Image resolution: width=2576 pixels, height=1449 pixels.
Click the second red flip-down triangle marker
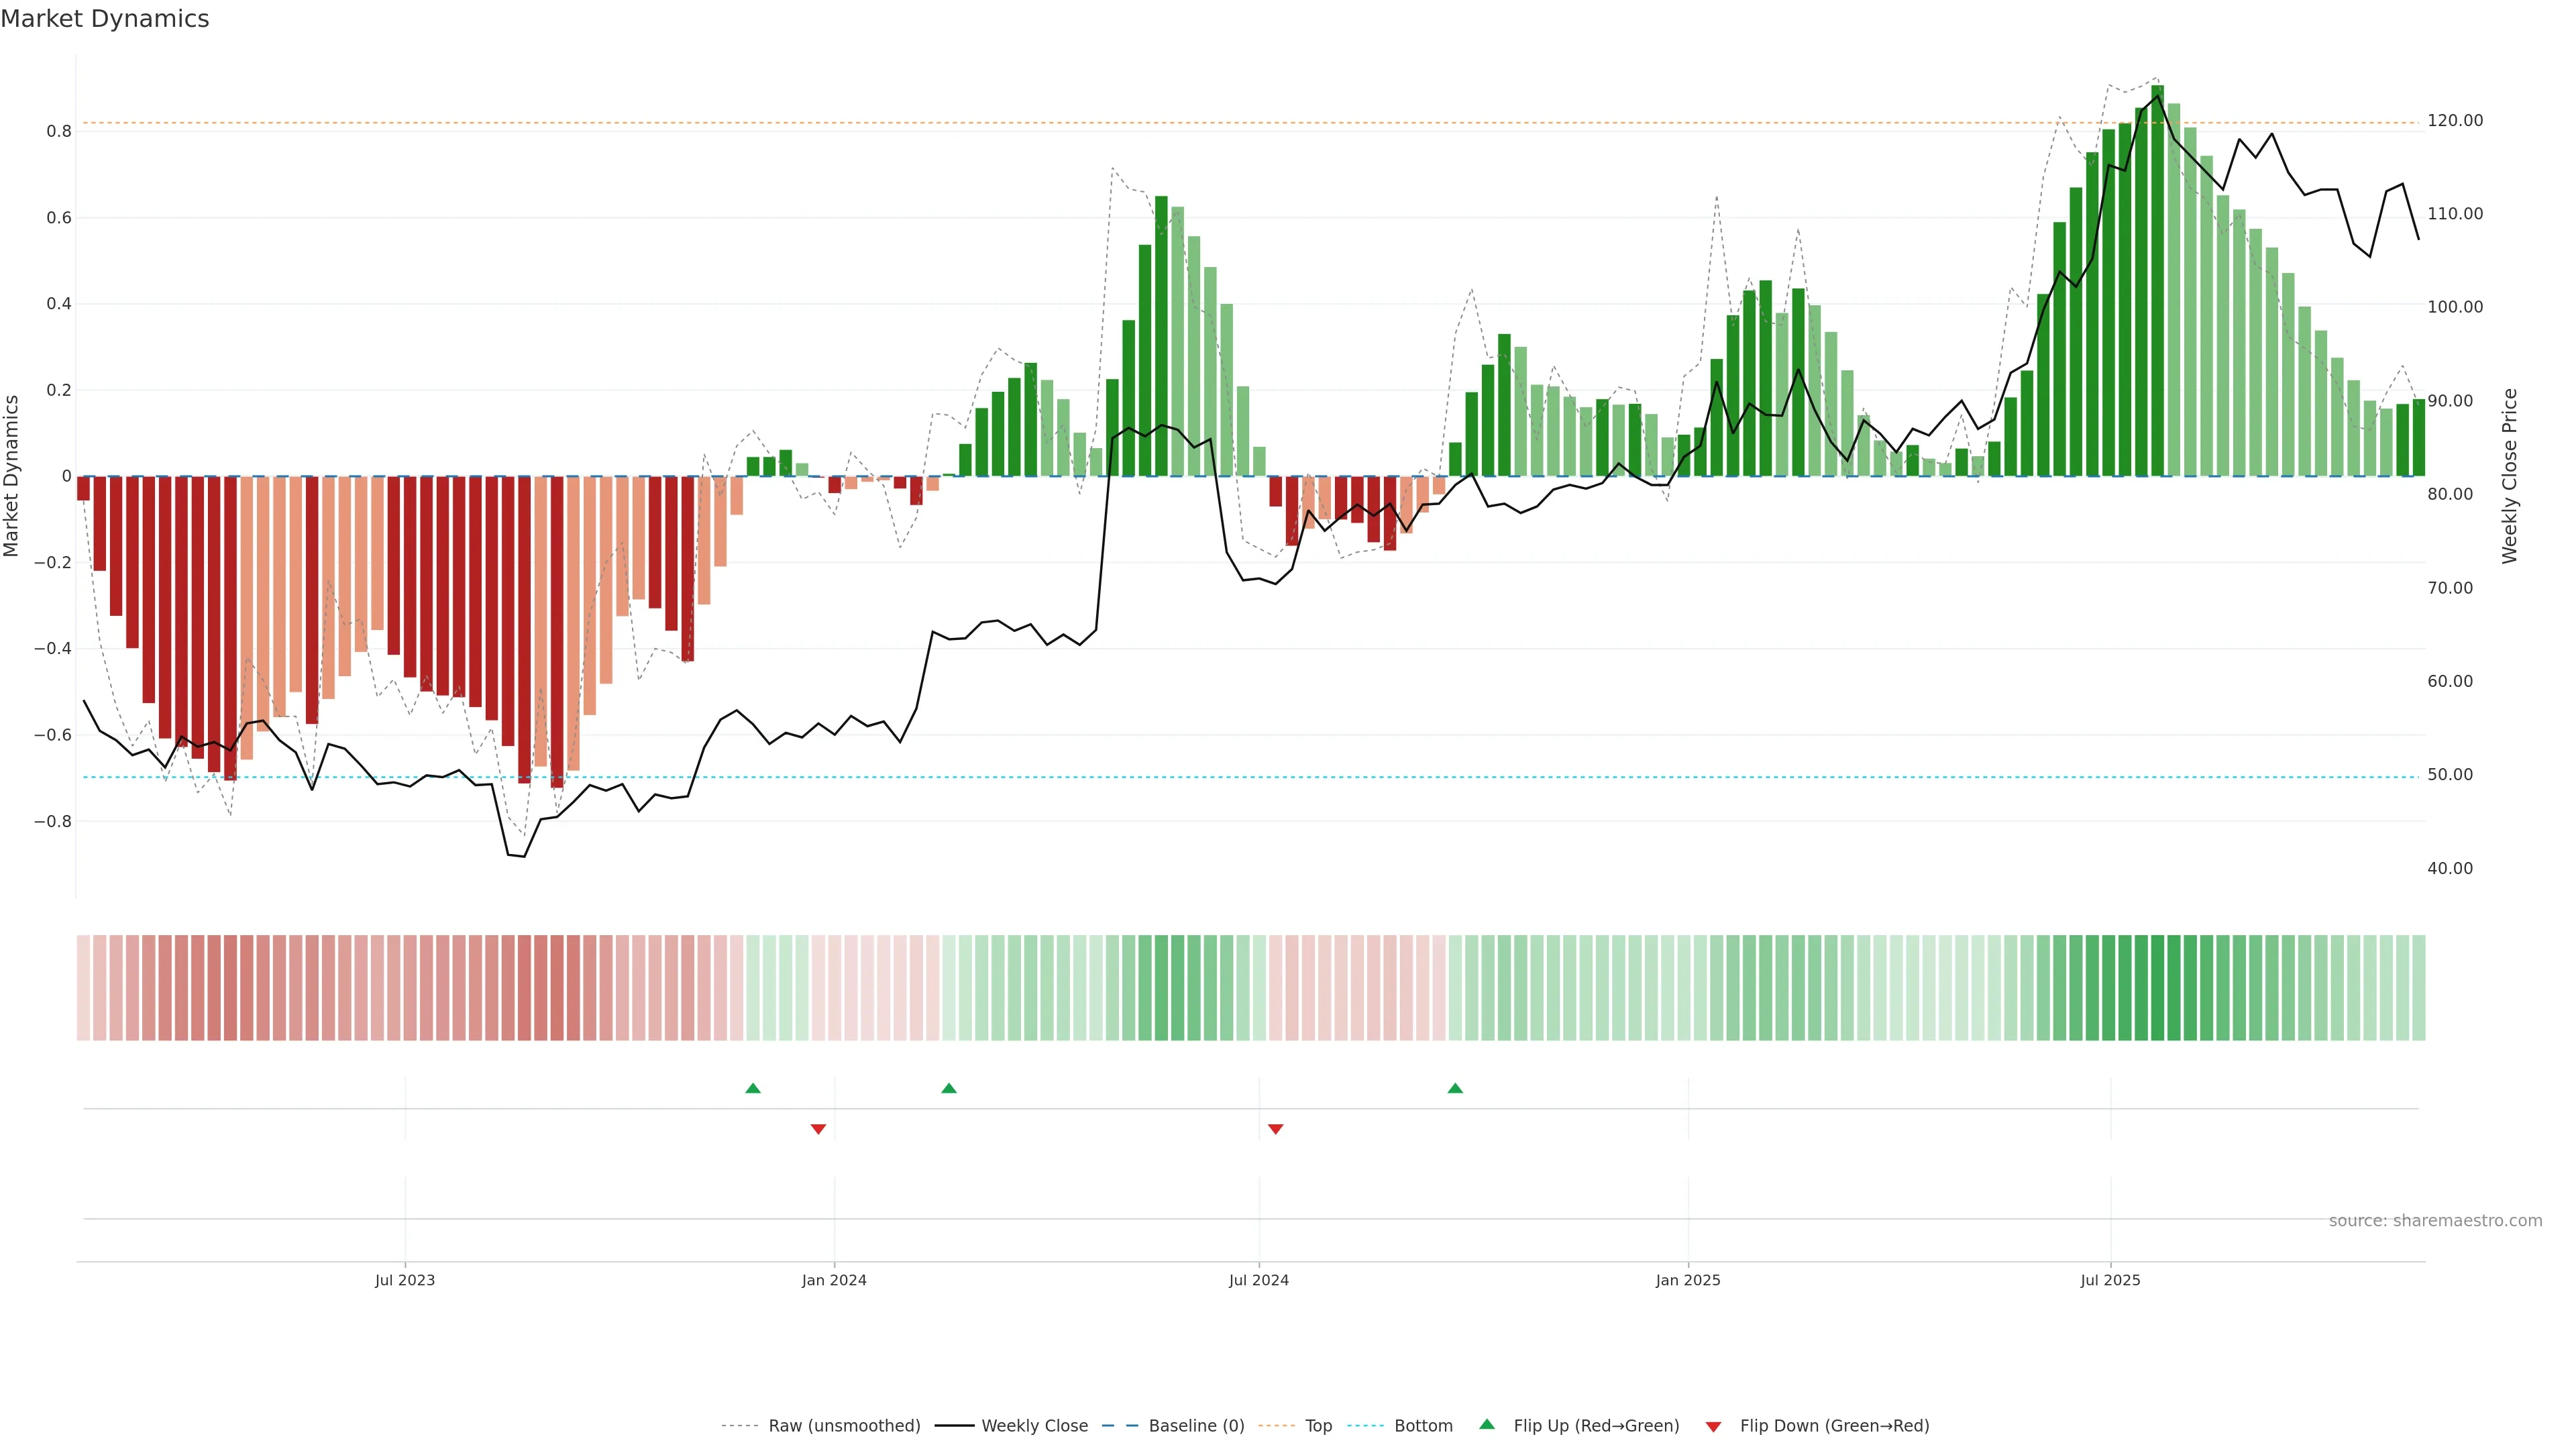[1275, 1129]
